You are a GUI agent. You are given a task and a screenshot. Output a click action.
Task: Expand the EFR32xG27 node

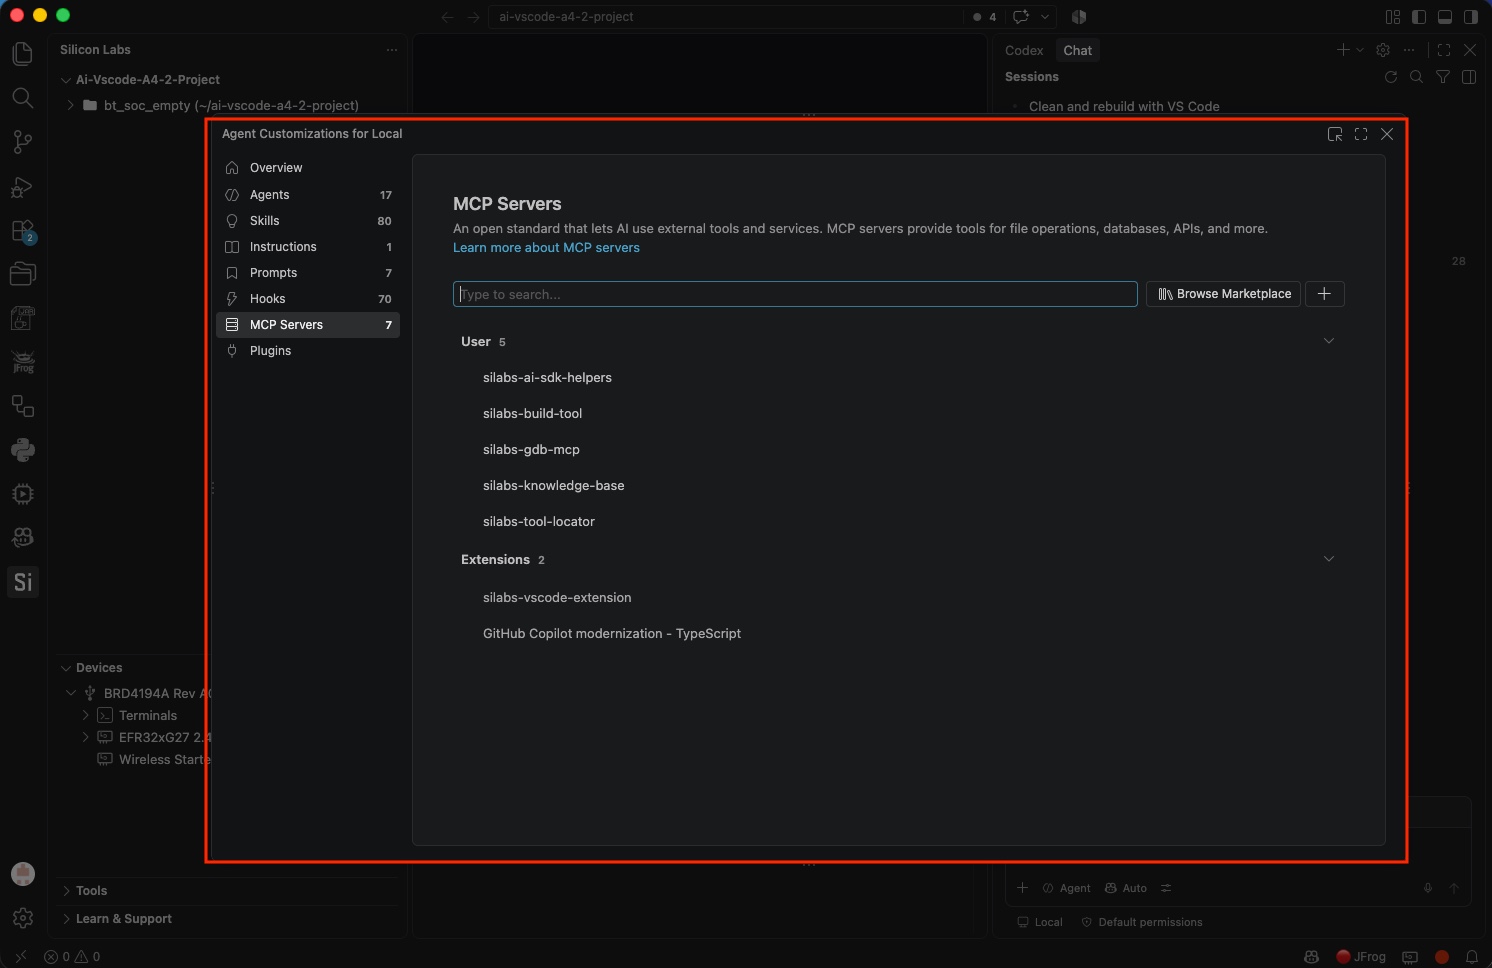(86, 738)
